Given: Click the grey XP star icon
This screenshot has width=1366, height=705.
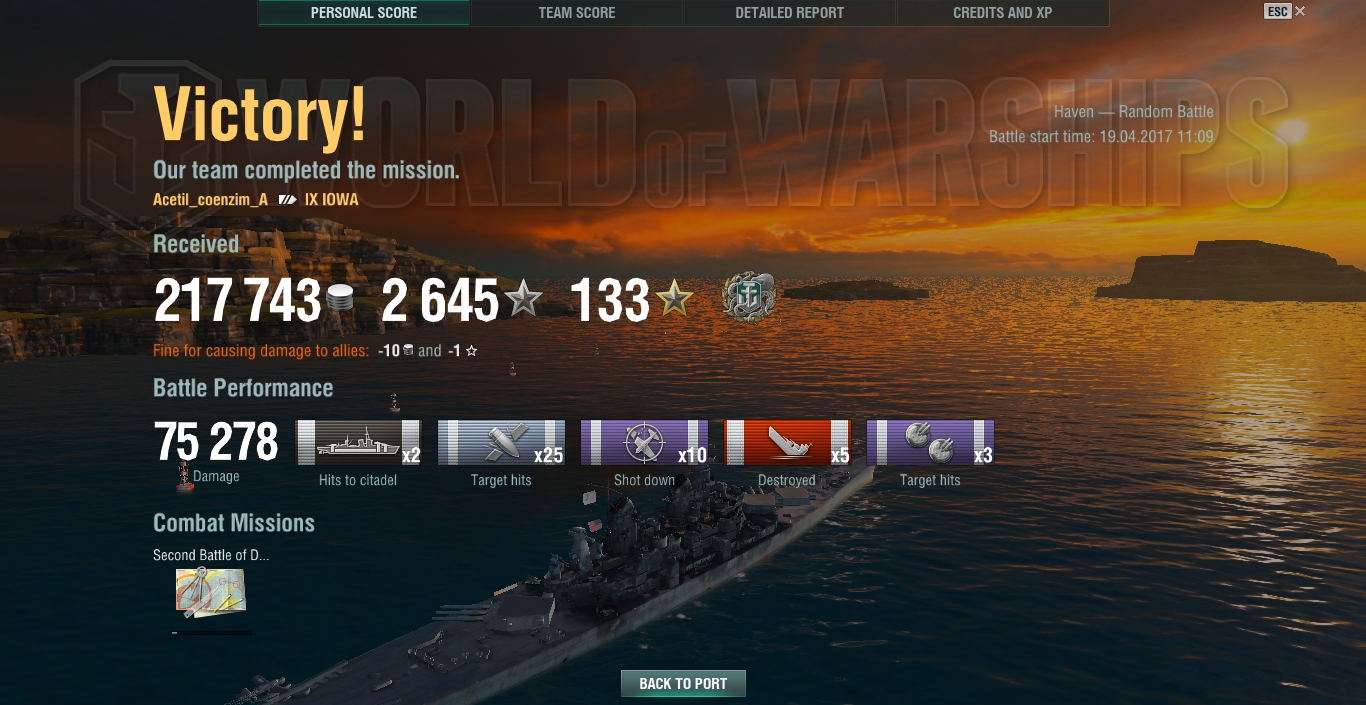Looking at the screenshot, I should pyautogui.click(x=523, y=299).
